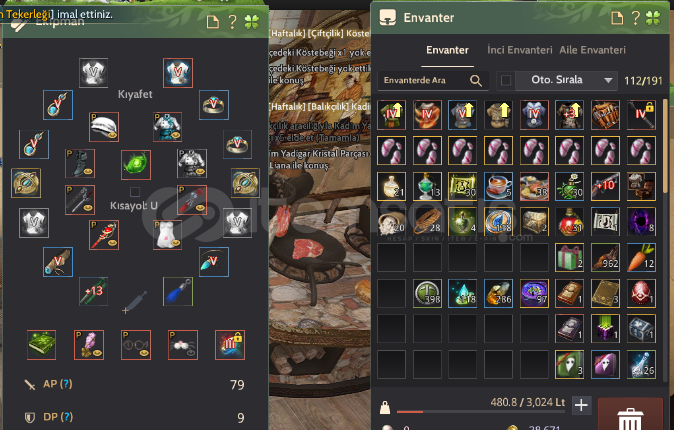Click the trash can delete icon
The height and width of the screenshot is (430, 674).
630,418
